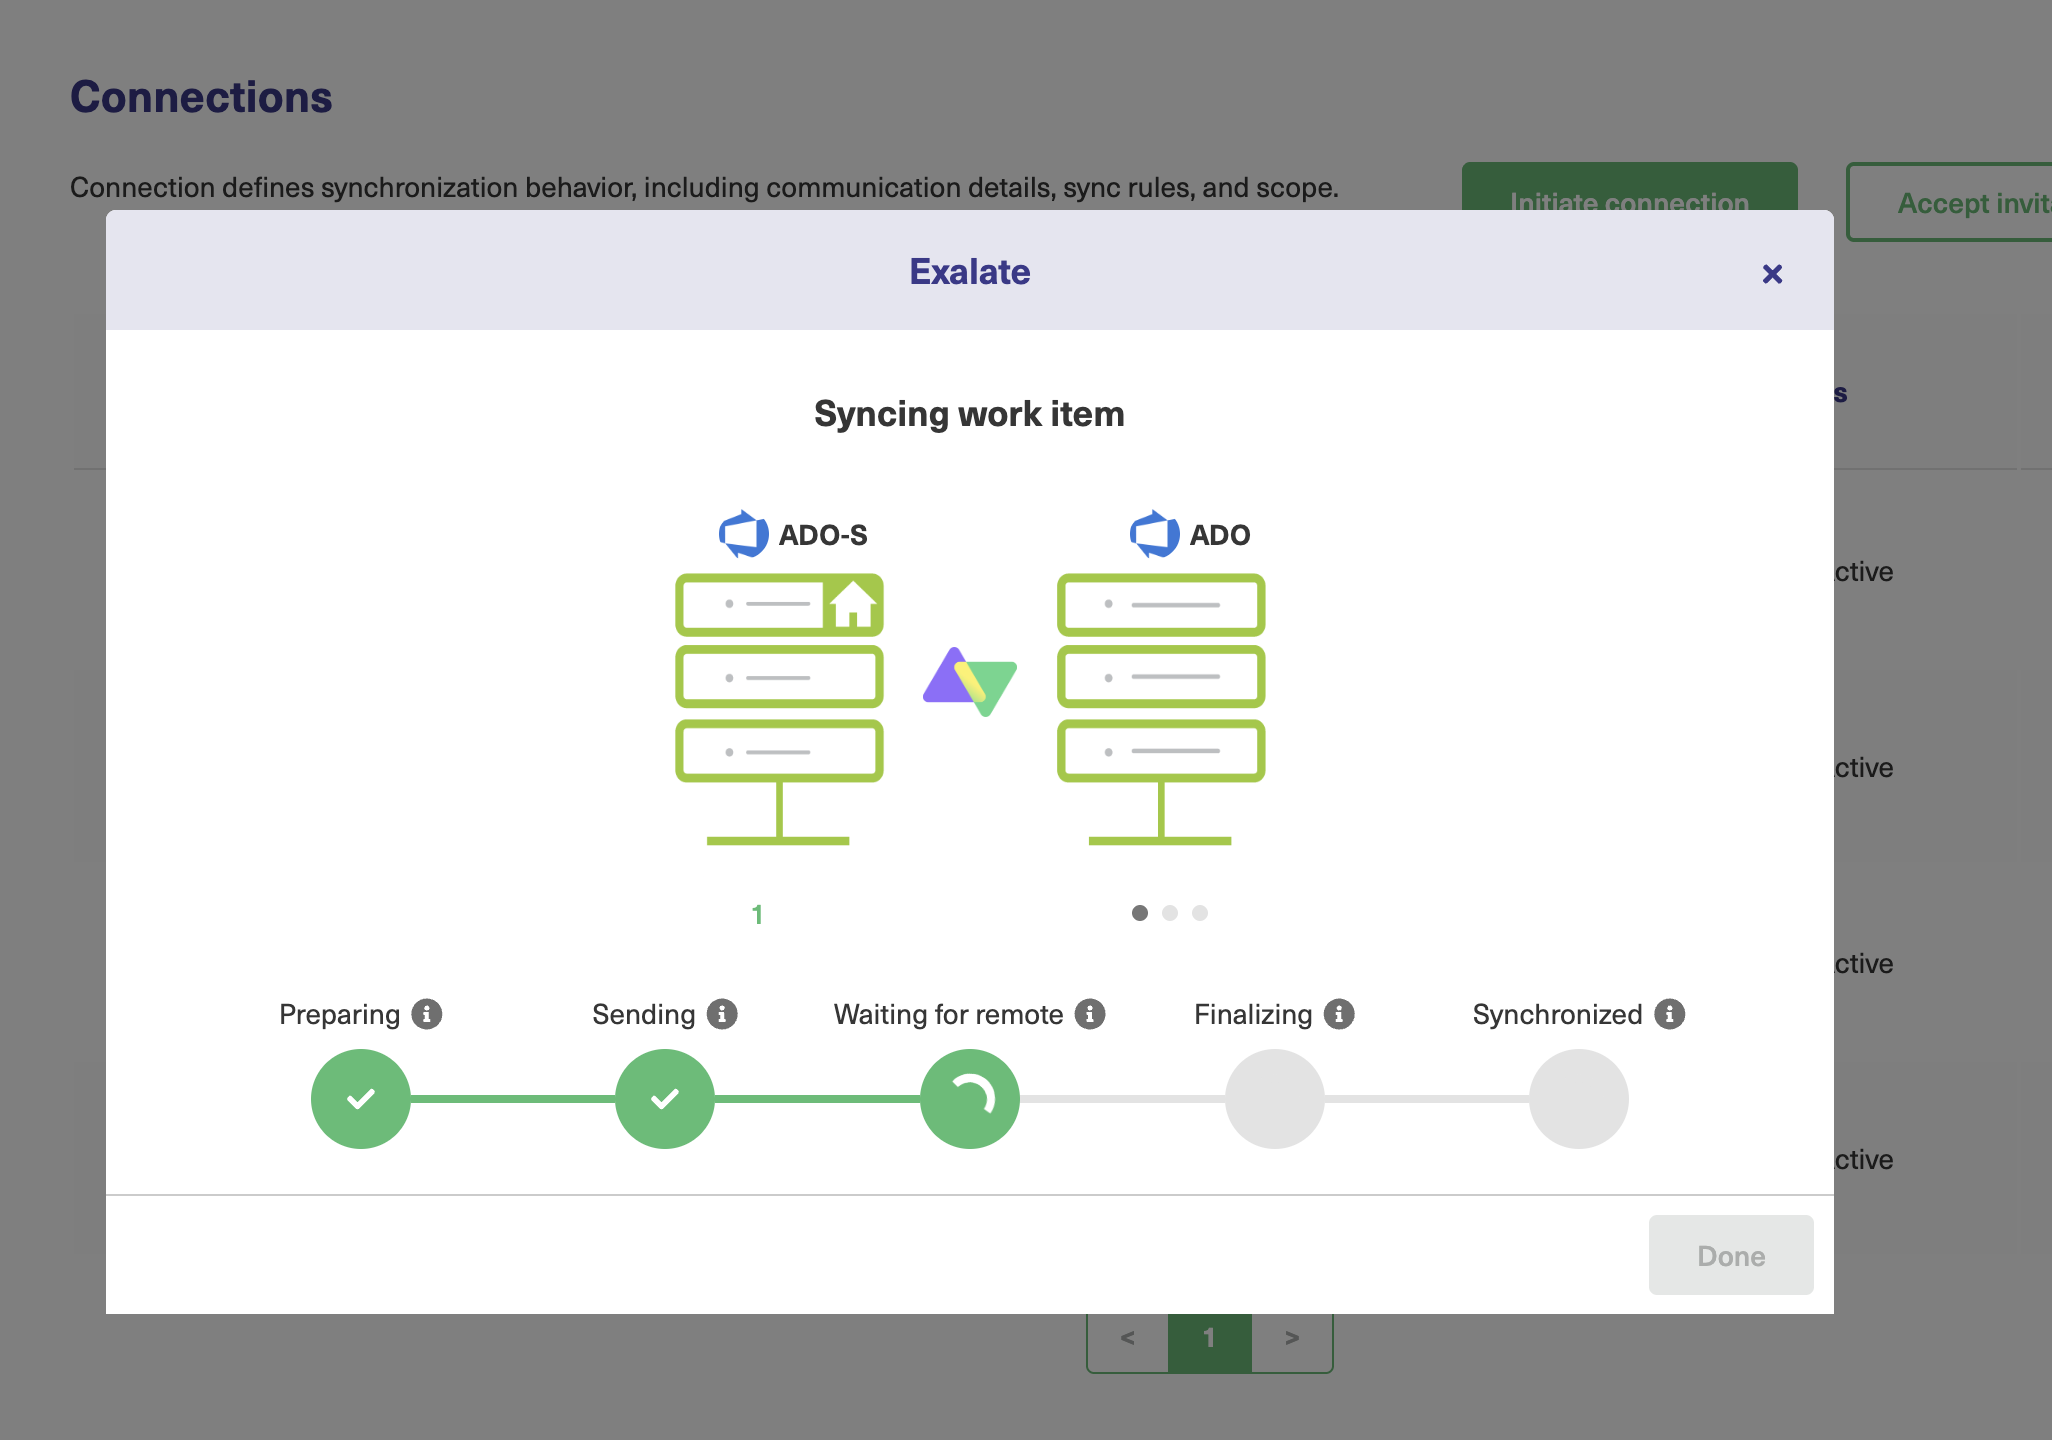The height and width of the screenshot is (1440, 2052).
Task: Click the Exalate triangle logo between servers
Action: pos(969,681)
